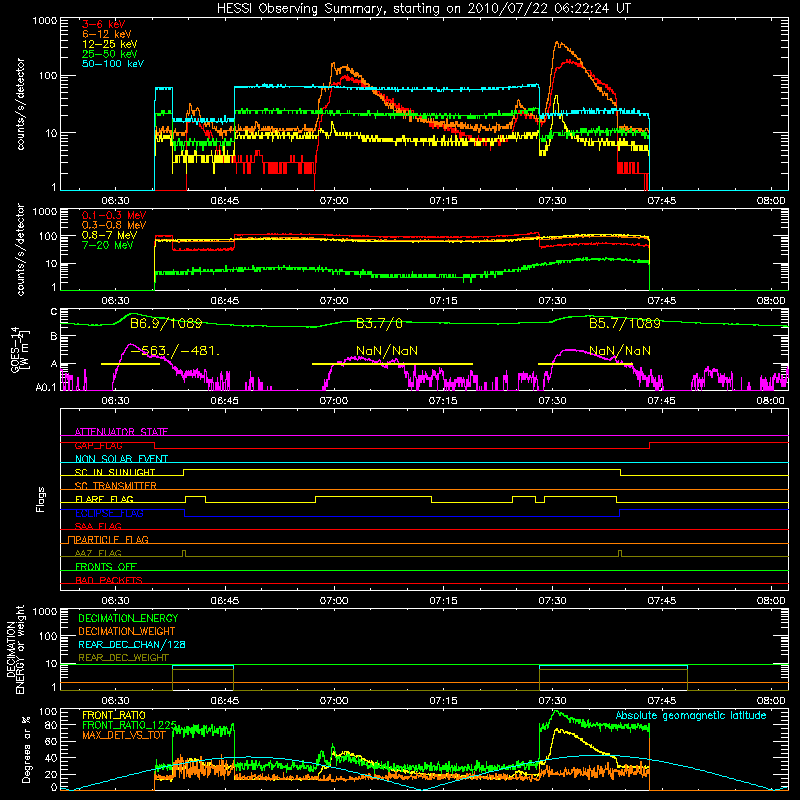Select the FLARE_FLAG label
Screen dimensions: 800x800
(104, 499)
